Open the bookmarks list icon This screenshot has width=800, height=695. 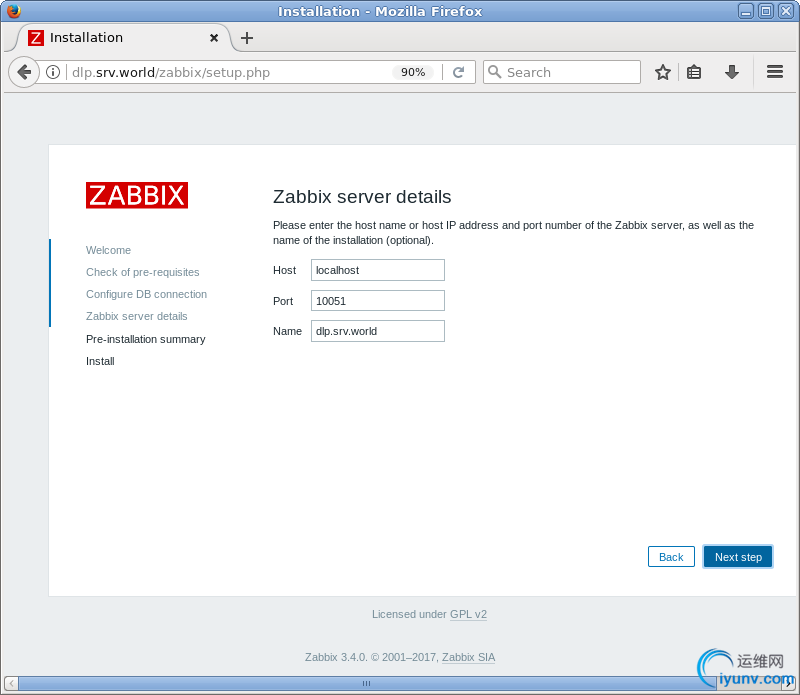693,72
